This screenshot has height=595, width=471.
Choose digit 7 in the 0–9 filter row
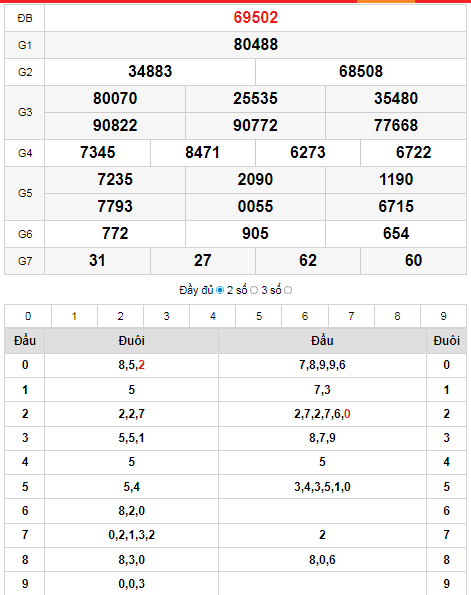point(351,316)
